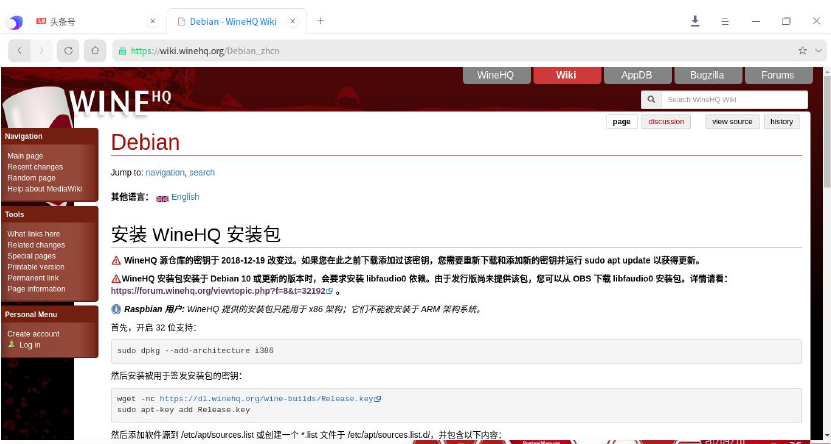Click the blue info icon by Raspbian
Screen dimensions: 831x444
[116, 309]
